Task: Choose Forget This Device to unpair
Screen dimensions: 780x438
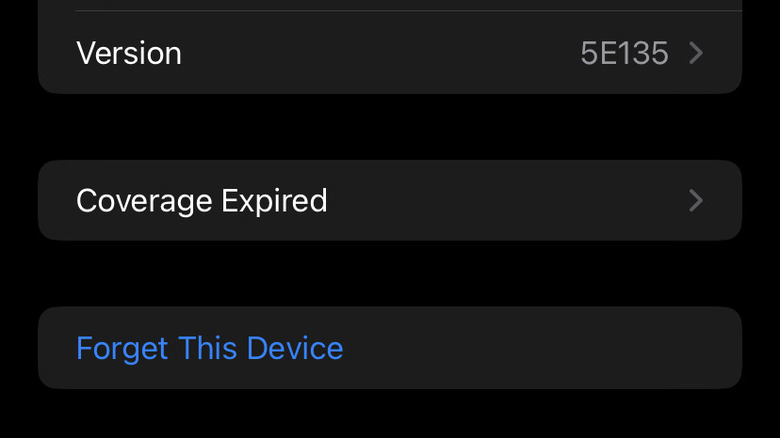Action: click(x=210, y=348)
